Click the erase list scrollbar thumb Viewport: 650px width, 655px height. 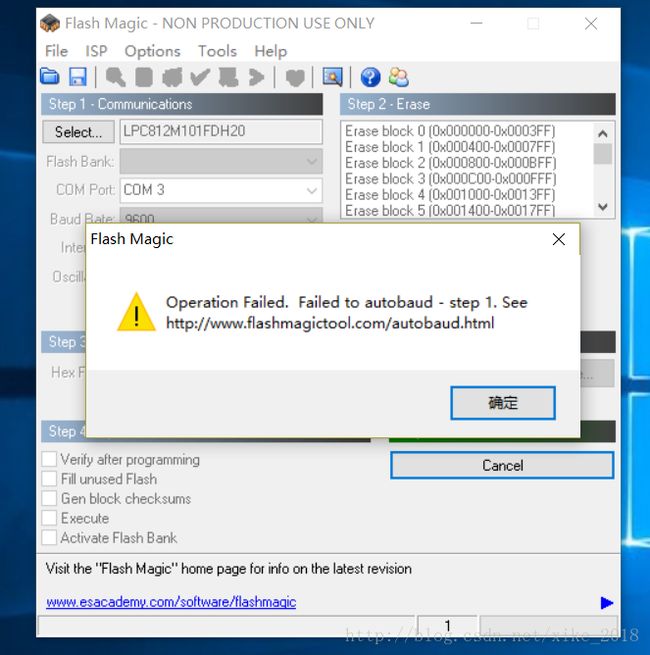coord(603,154)
